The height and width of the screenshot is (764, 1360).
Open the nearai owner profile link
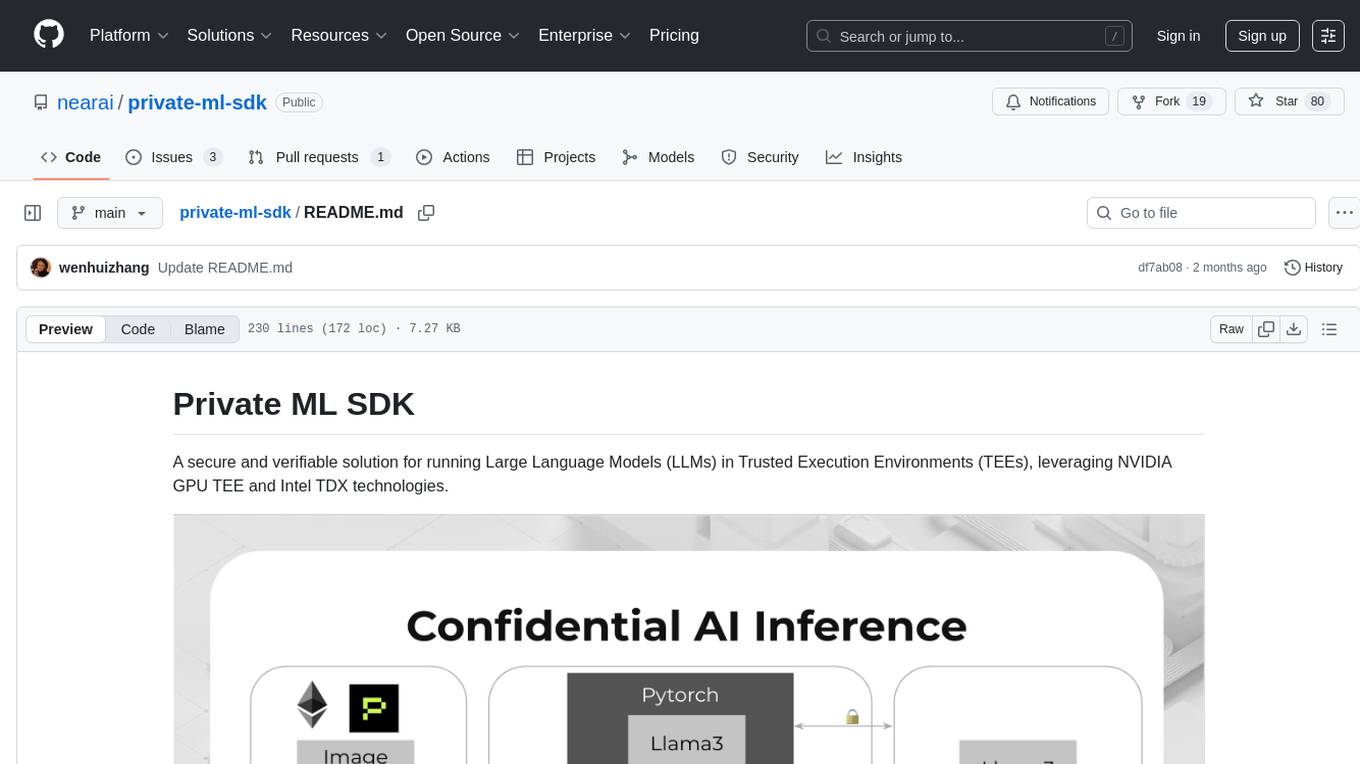click(85, 102)
